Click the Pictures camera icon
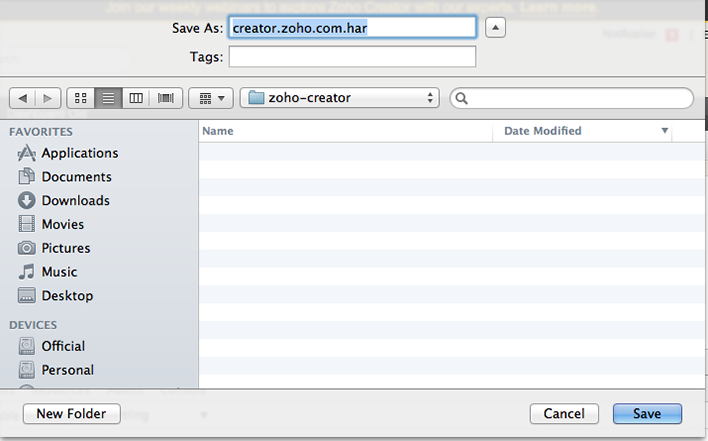Screen dimensions: 708x441 pyautogui.click(x=27, y=248)
